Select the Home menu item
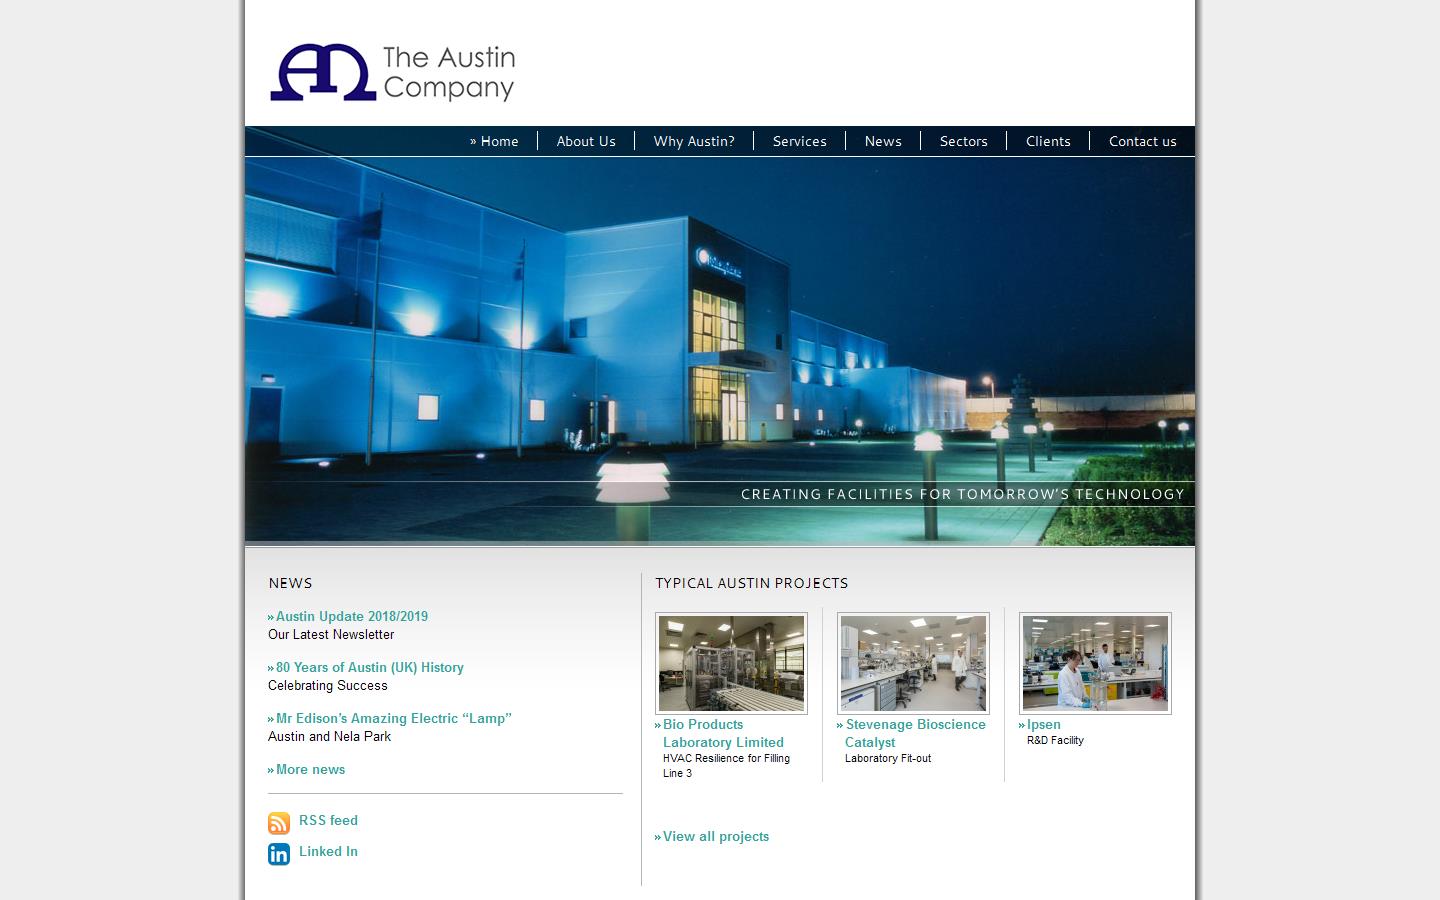 [x=498, y=141]
